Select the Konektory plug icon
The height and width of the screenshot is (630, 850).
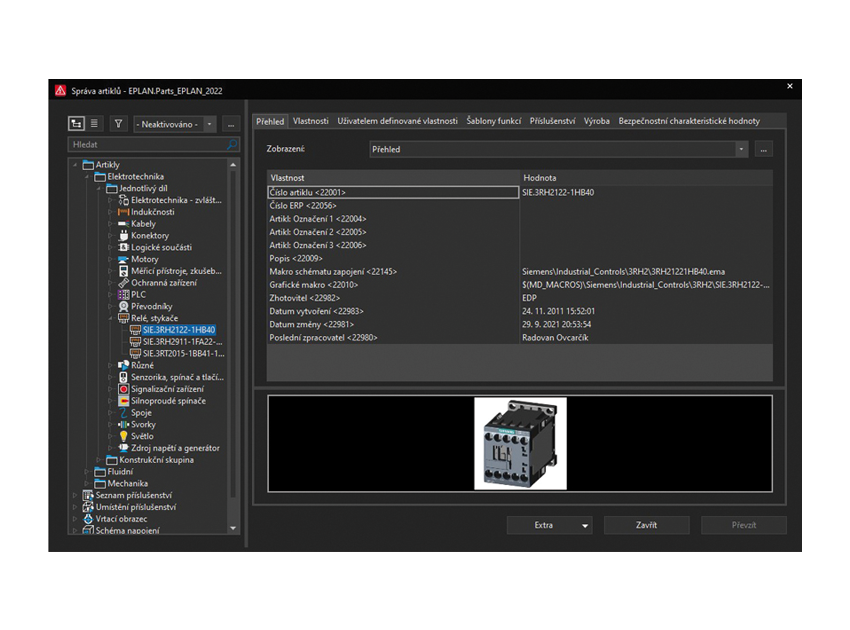(x=124, y=235)
